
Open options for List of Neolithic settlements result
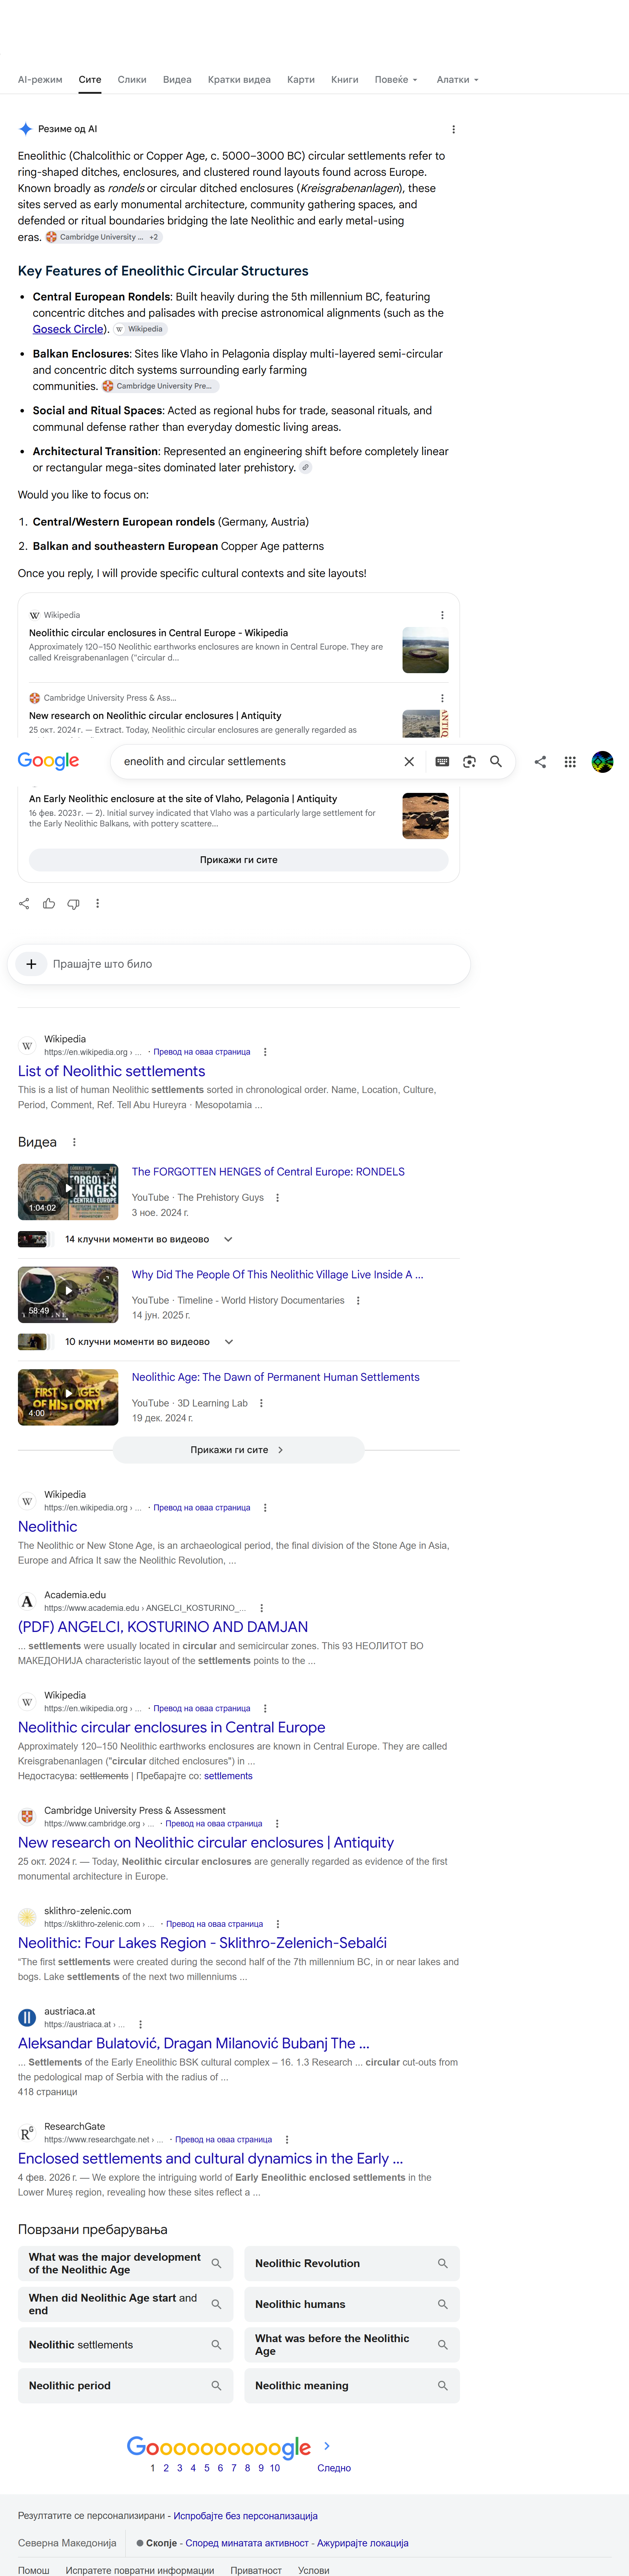[265, 1052]
